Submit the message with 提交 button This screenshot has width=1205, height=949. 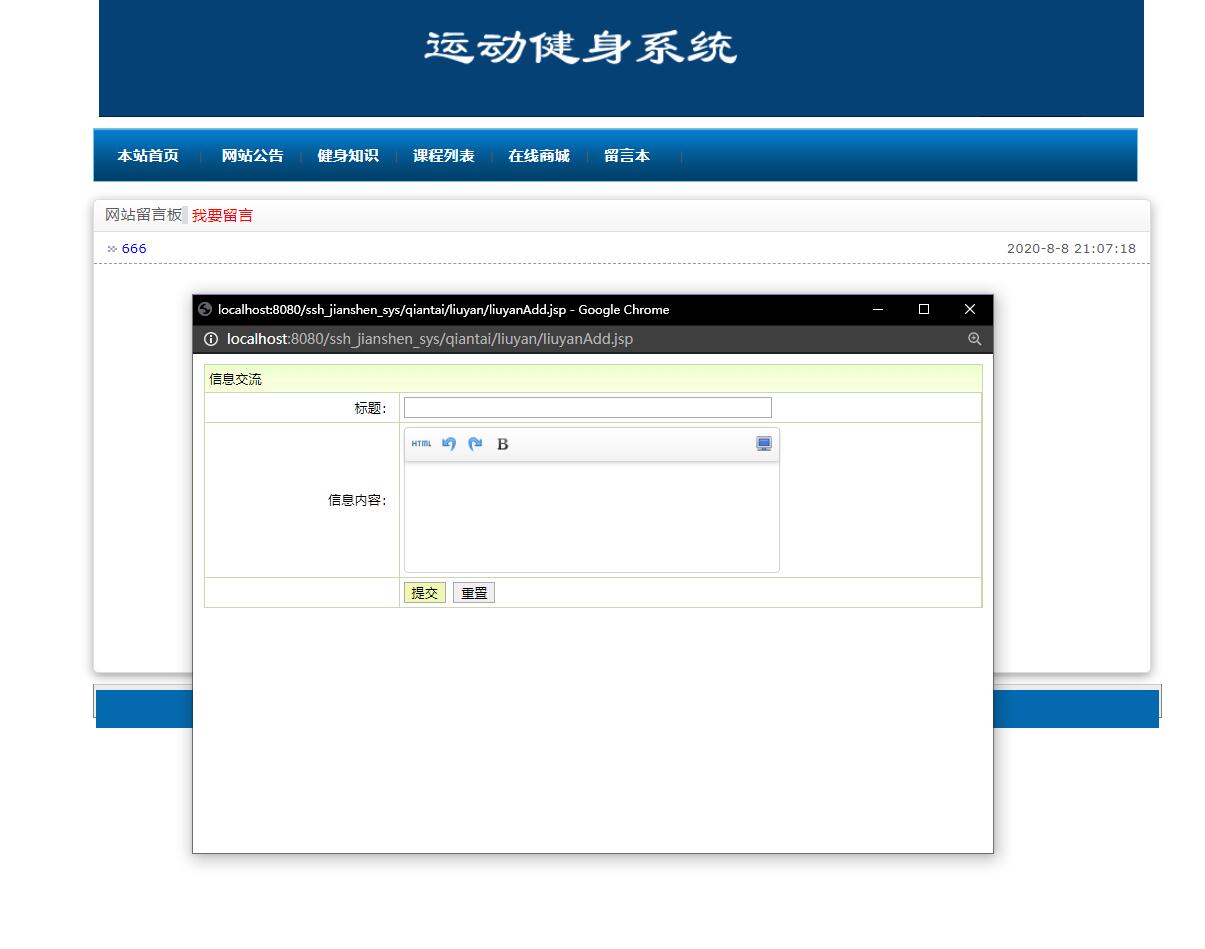coord(424,592)
